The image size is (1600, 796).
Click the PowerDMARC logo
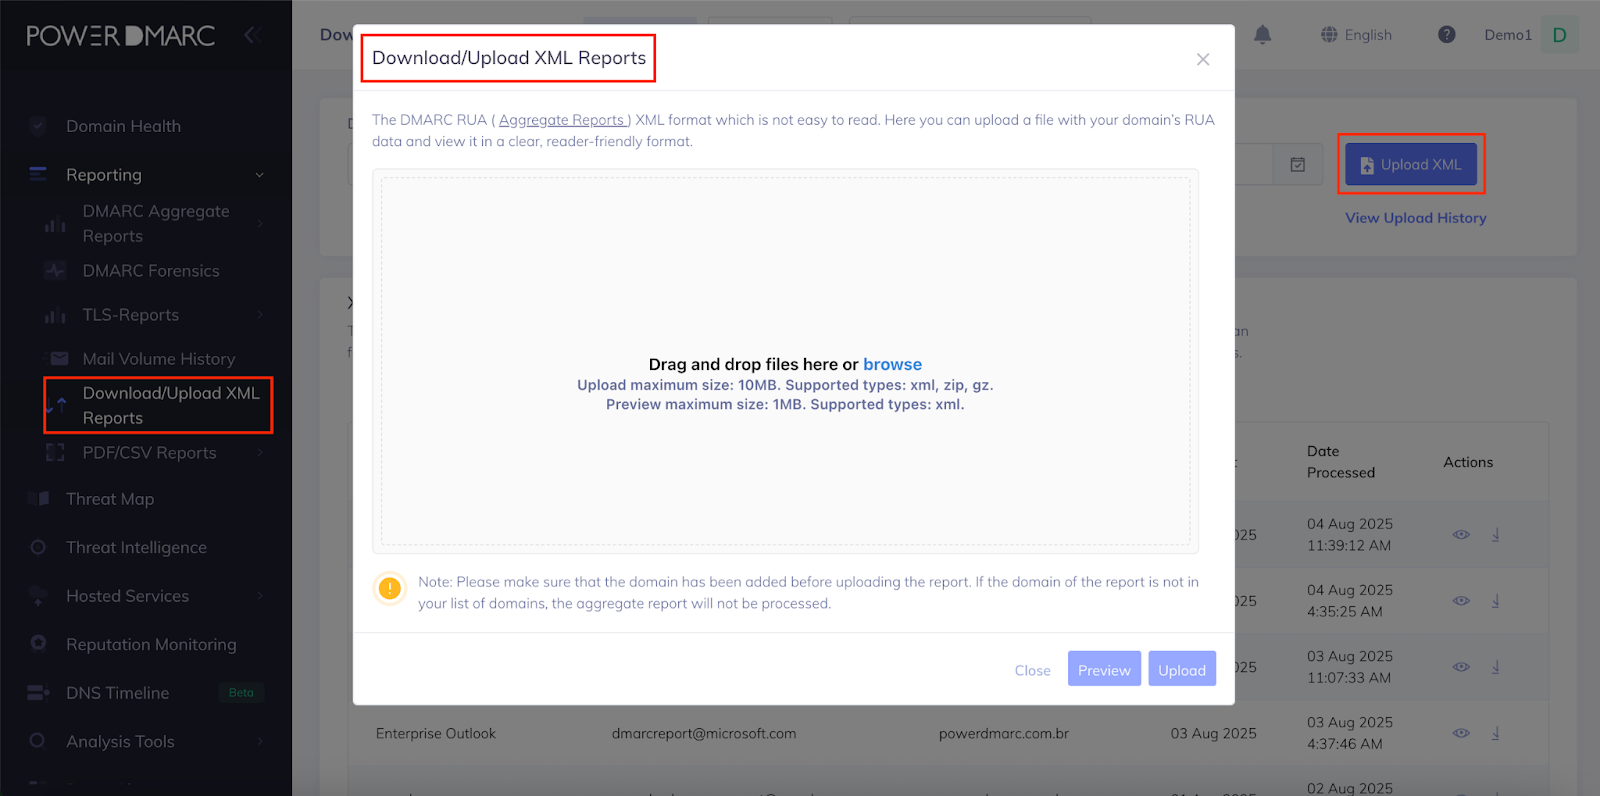click(x=120, y=36)
